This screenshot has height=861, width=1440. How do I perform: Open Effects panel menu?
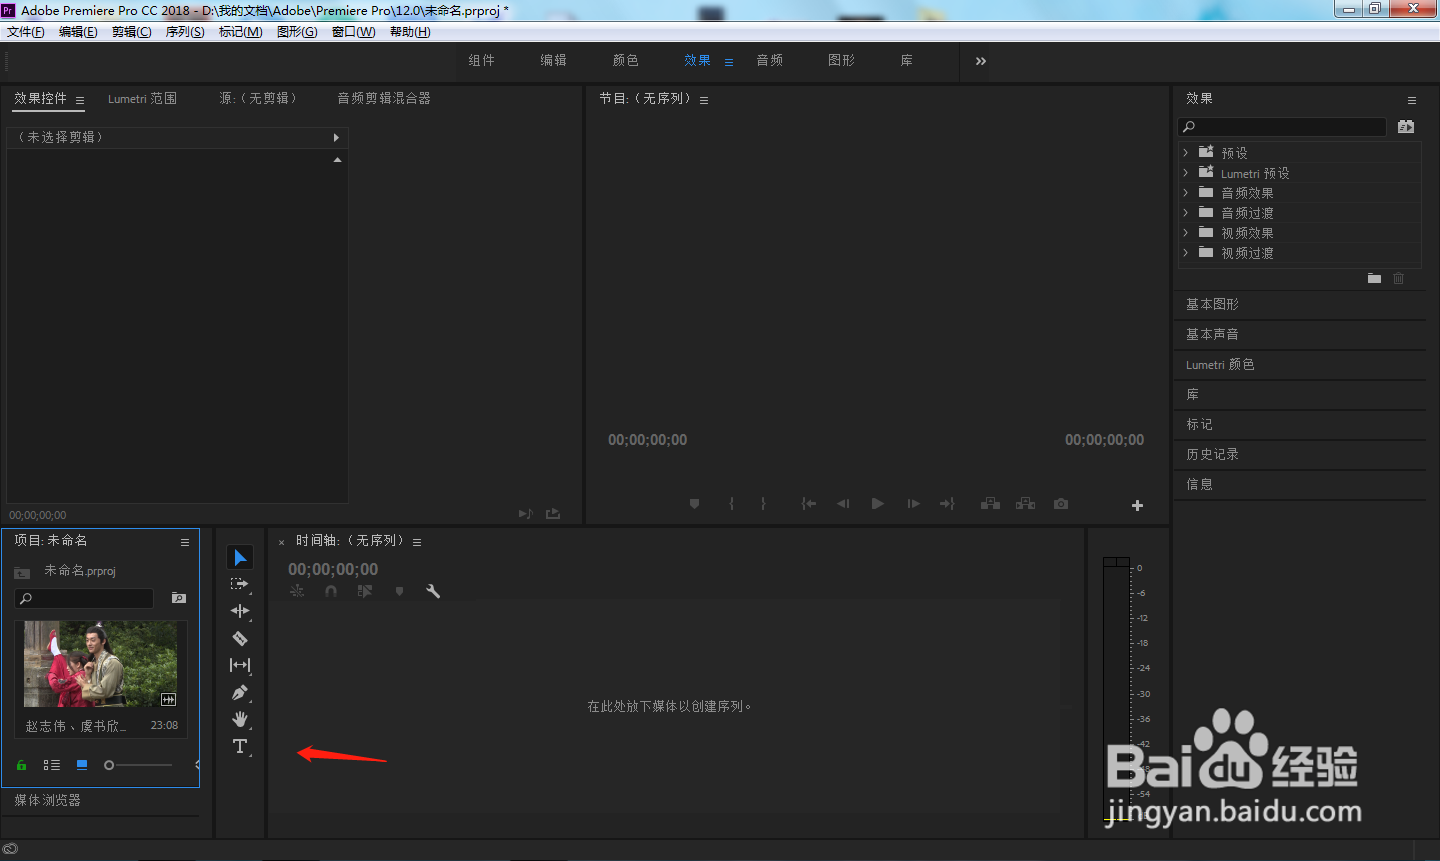coord(1412,100)
